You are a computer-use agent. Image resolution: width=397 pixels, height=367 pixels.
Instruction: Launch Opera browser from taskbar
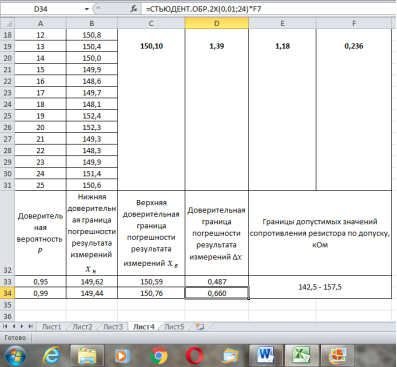click(195, 356)
